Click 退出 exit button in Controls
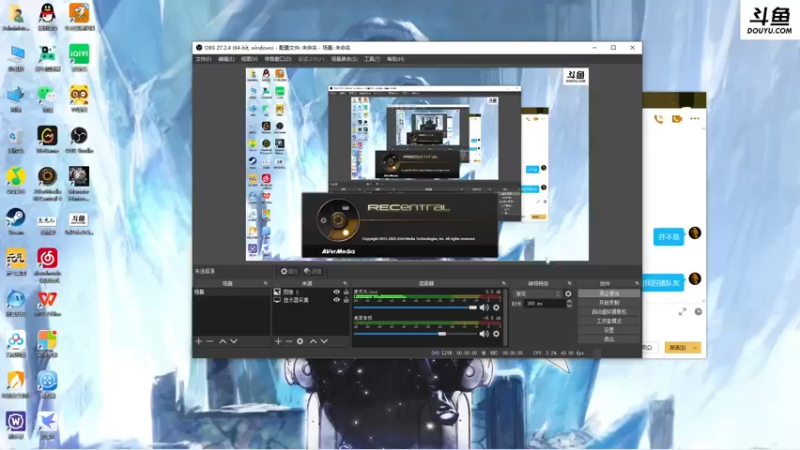The image size is (800, 450). tap(609, 339)
